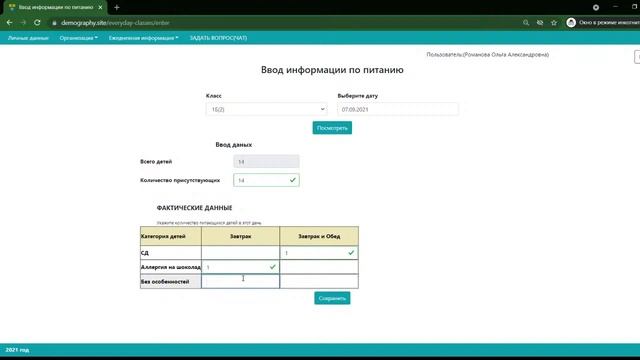640x360 pixels.
Task: Click СД row 'Завтрак и Обед' input
Action: 319,253
